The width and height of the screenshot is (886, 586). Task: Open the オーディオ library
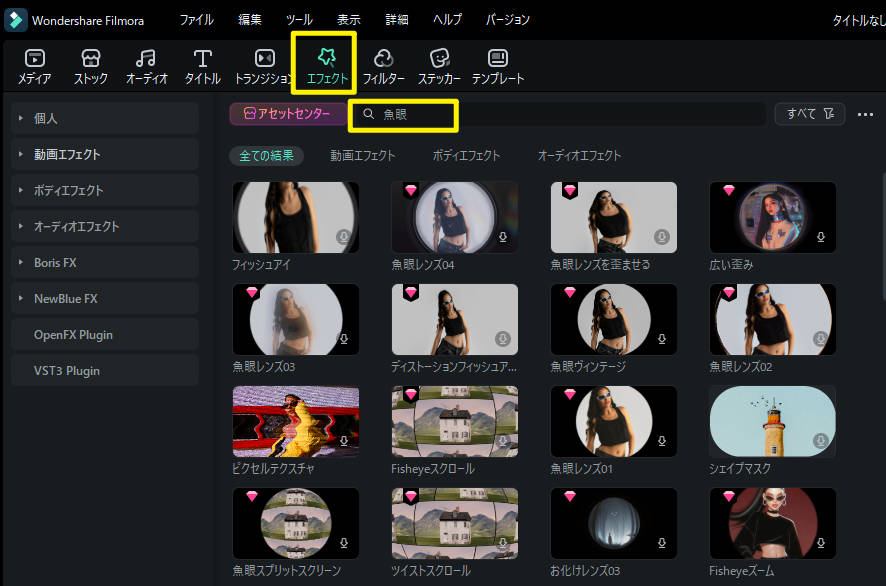click(x=146, y=65)
